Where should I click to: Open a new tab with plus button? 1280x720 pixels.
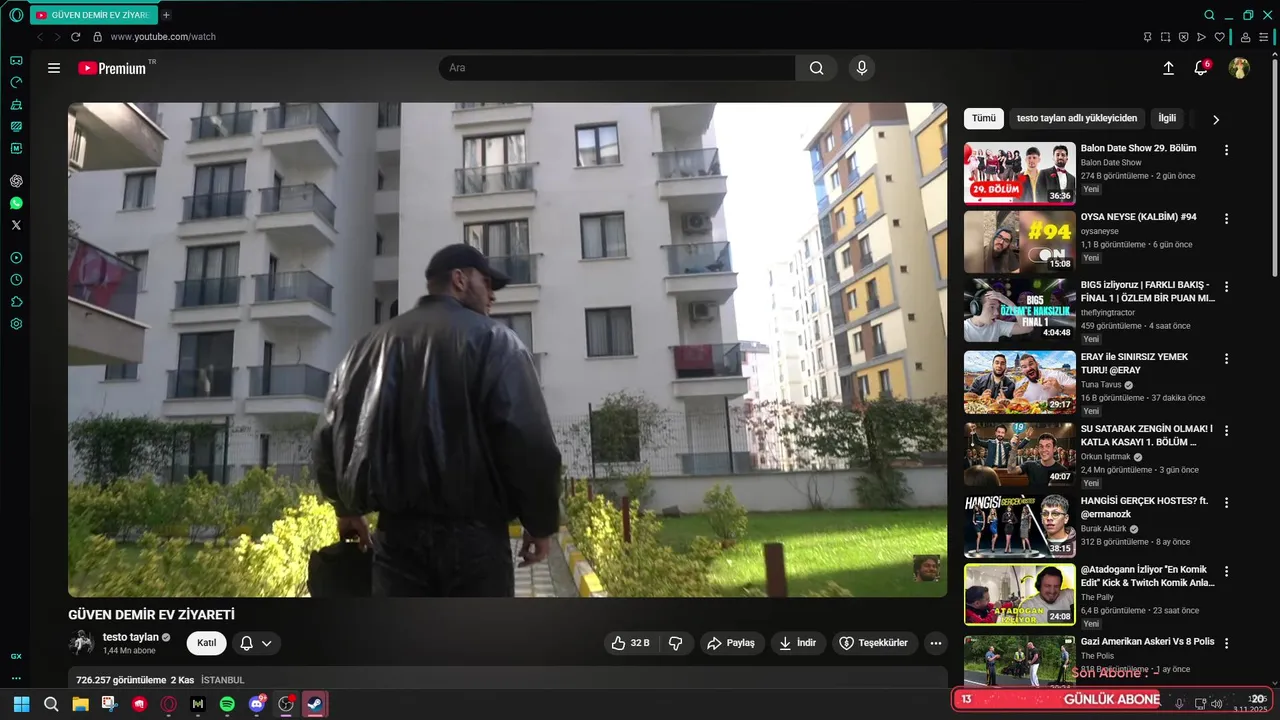(x=166, y=15)
